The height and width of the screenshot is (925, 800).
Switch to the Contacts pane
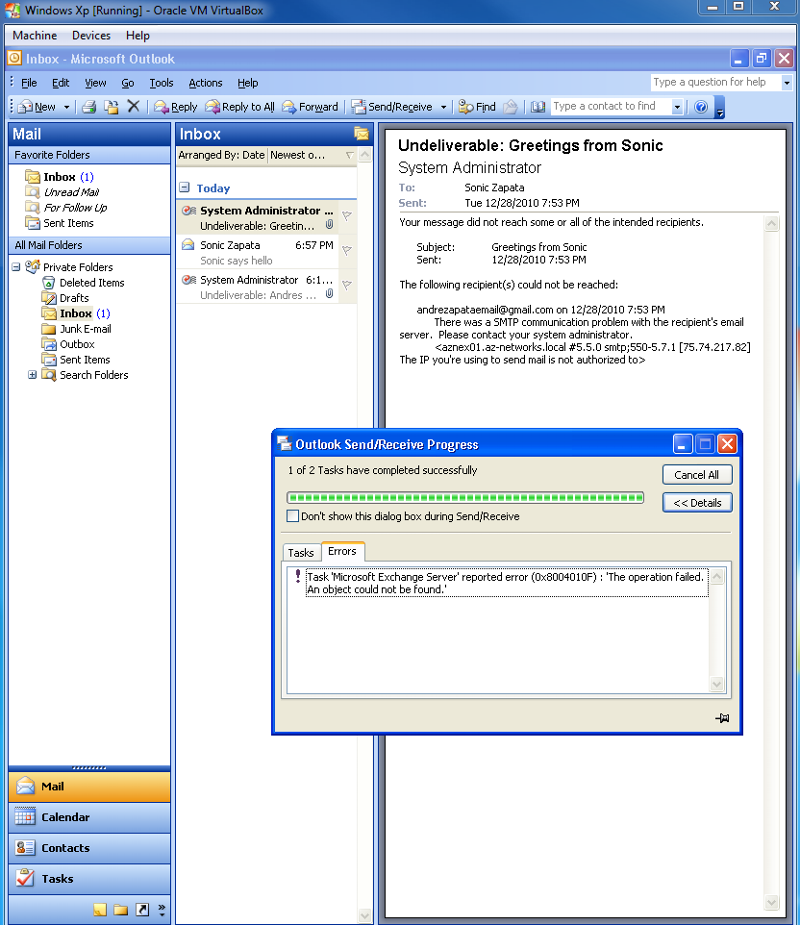coord(90,848)
